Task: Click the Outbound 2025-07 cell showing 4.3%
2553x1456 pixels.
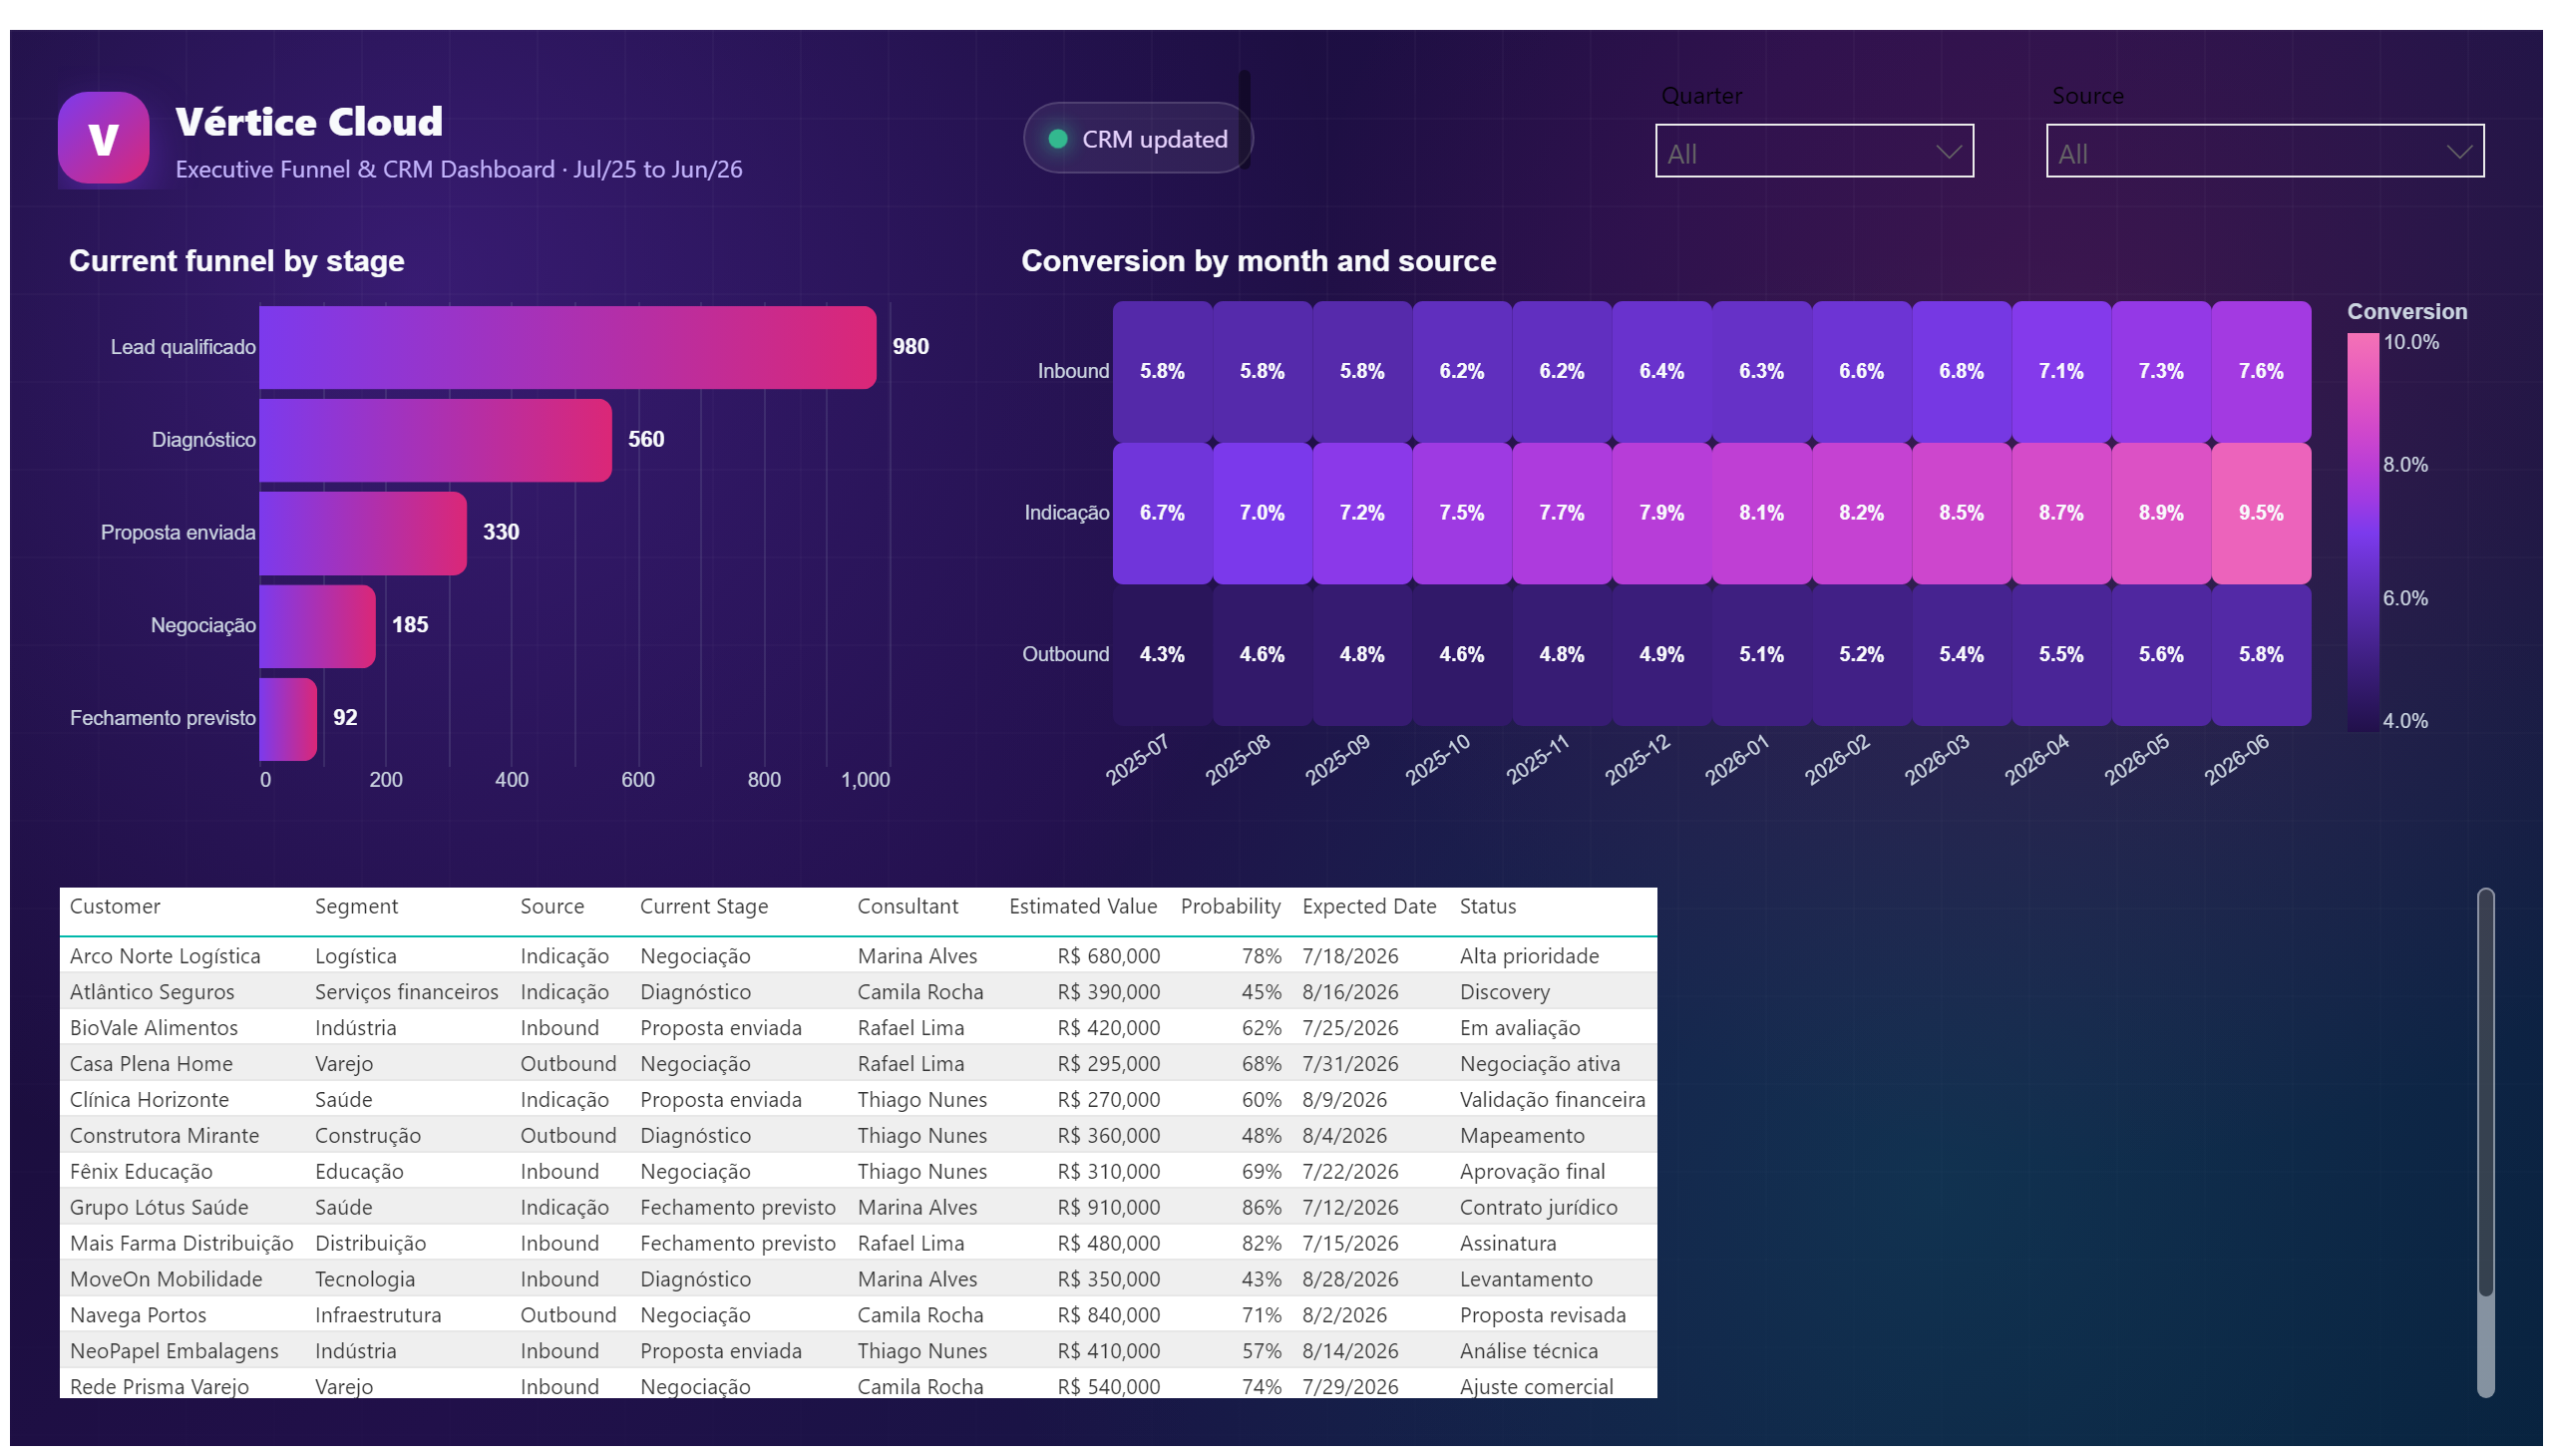Action: click(x=1162, y=655)
